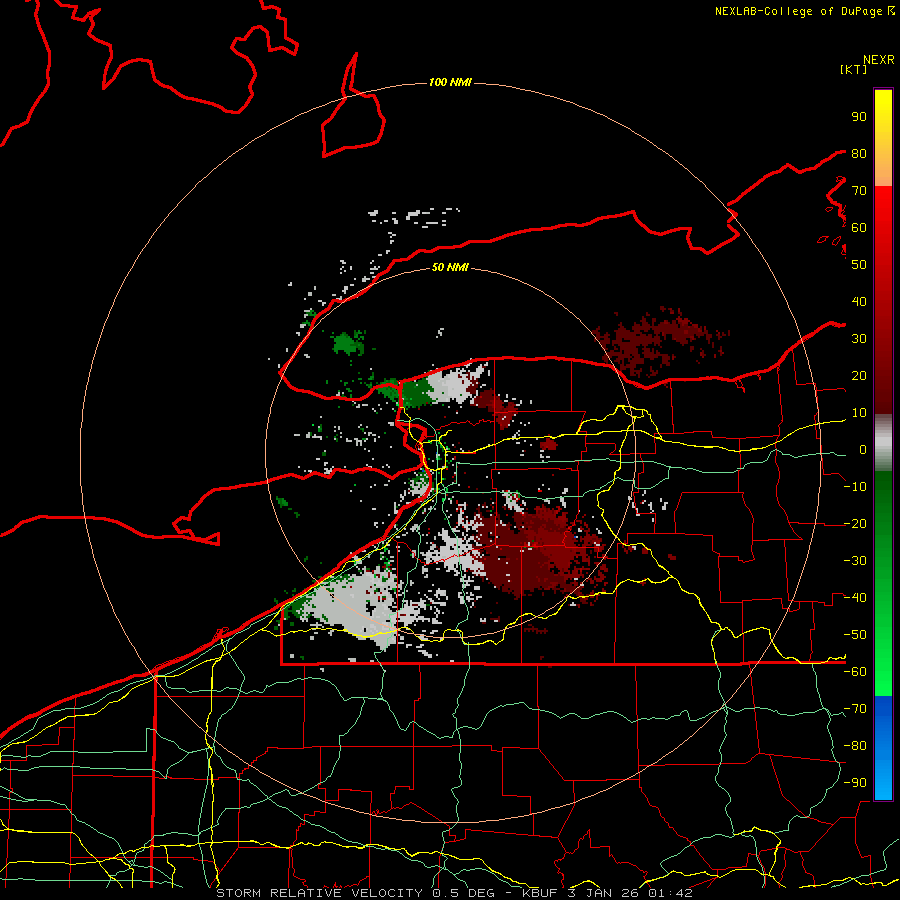Click the NEXLAB-College of DuPage label
Image resolution: width=900 pixels, height=900 pixels.
[798, 11]
